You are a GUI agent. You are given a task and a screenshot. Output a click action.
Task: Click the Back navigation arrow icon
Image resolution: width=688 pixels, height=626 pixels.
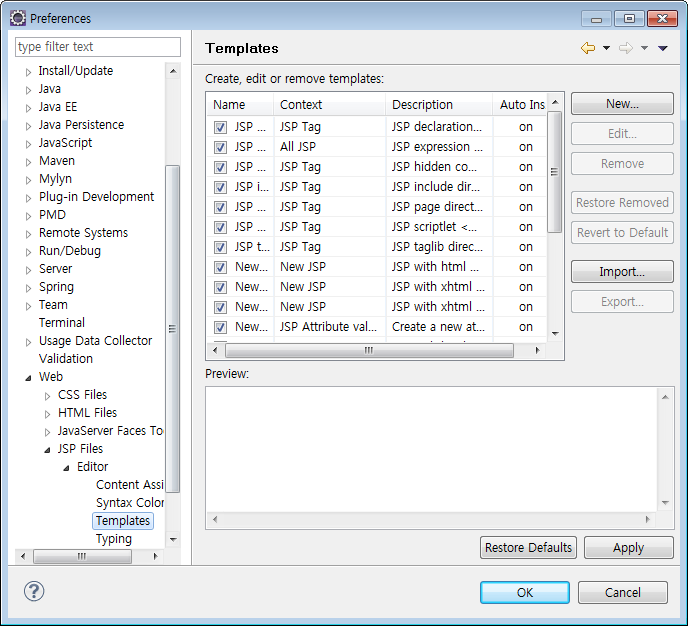pyautogui.click(x=587, y=48)
